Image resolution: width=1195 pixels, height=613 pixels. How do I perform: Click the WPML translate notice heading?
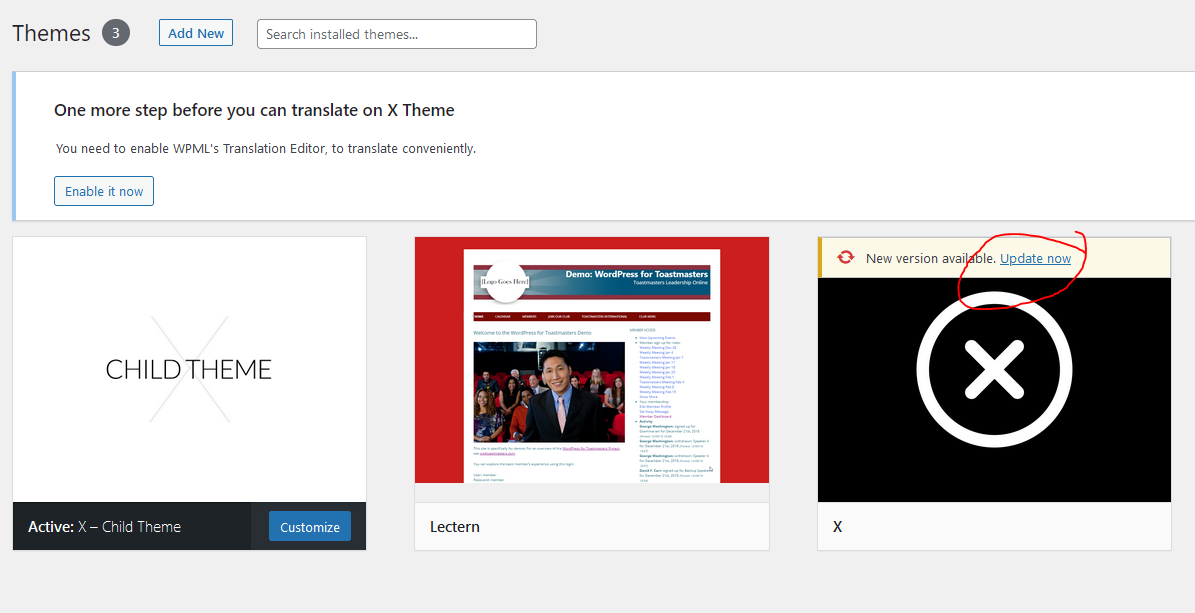click(254, 110)
